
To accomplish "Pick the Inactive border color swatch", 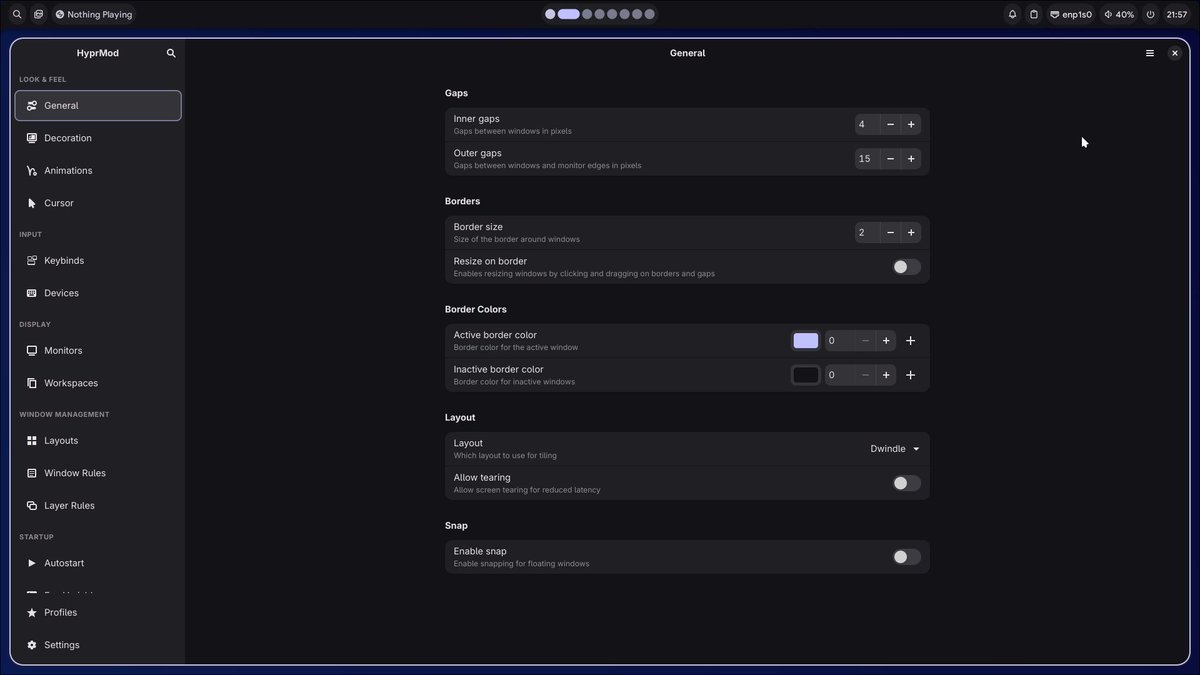I will (x=806, y=375).
